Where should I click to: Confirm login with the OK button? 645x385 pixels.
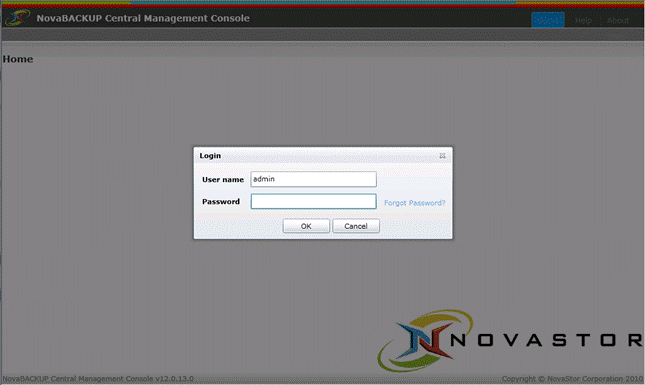tap(306, 226)
